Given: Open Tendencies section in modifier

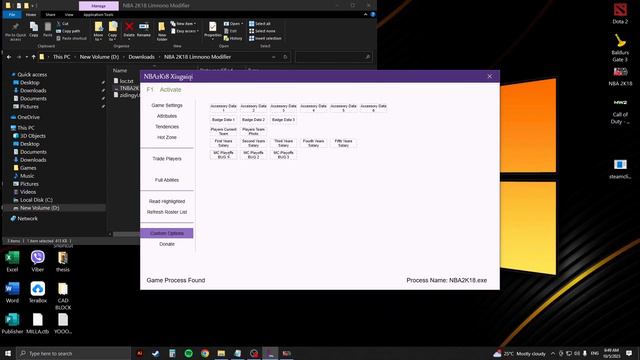Looking at the screenshot, I should coord(167,127).
